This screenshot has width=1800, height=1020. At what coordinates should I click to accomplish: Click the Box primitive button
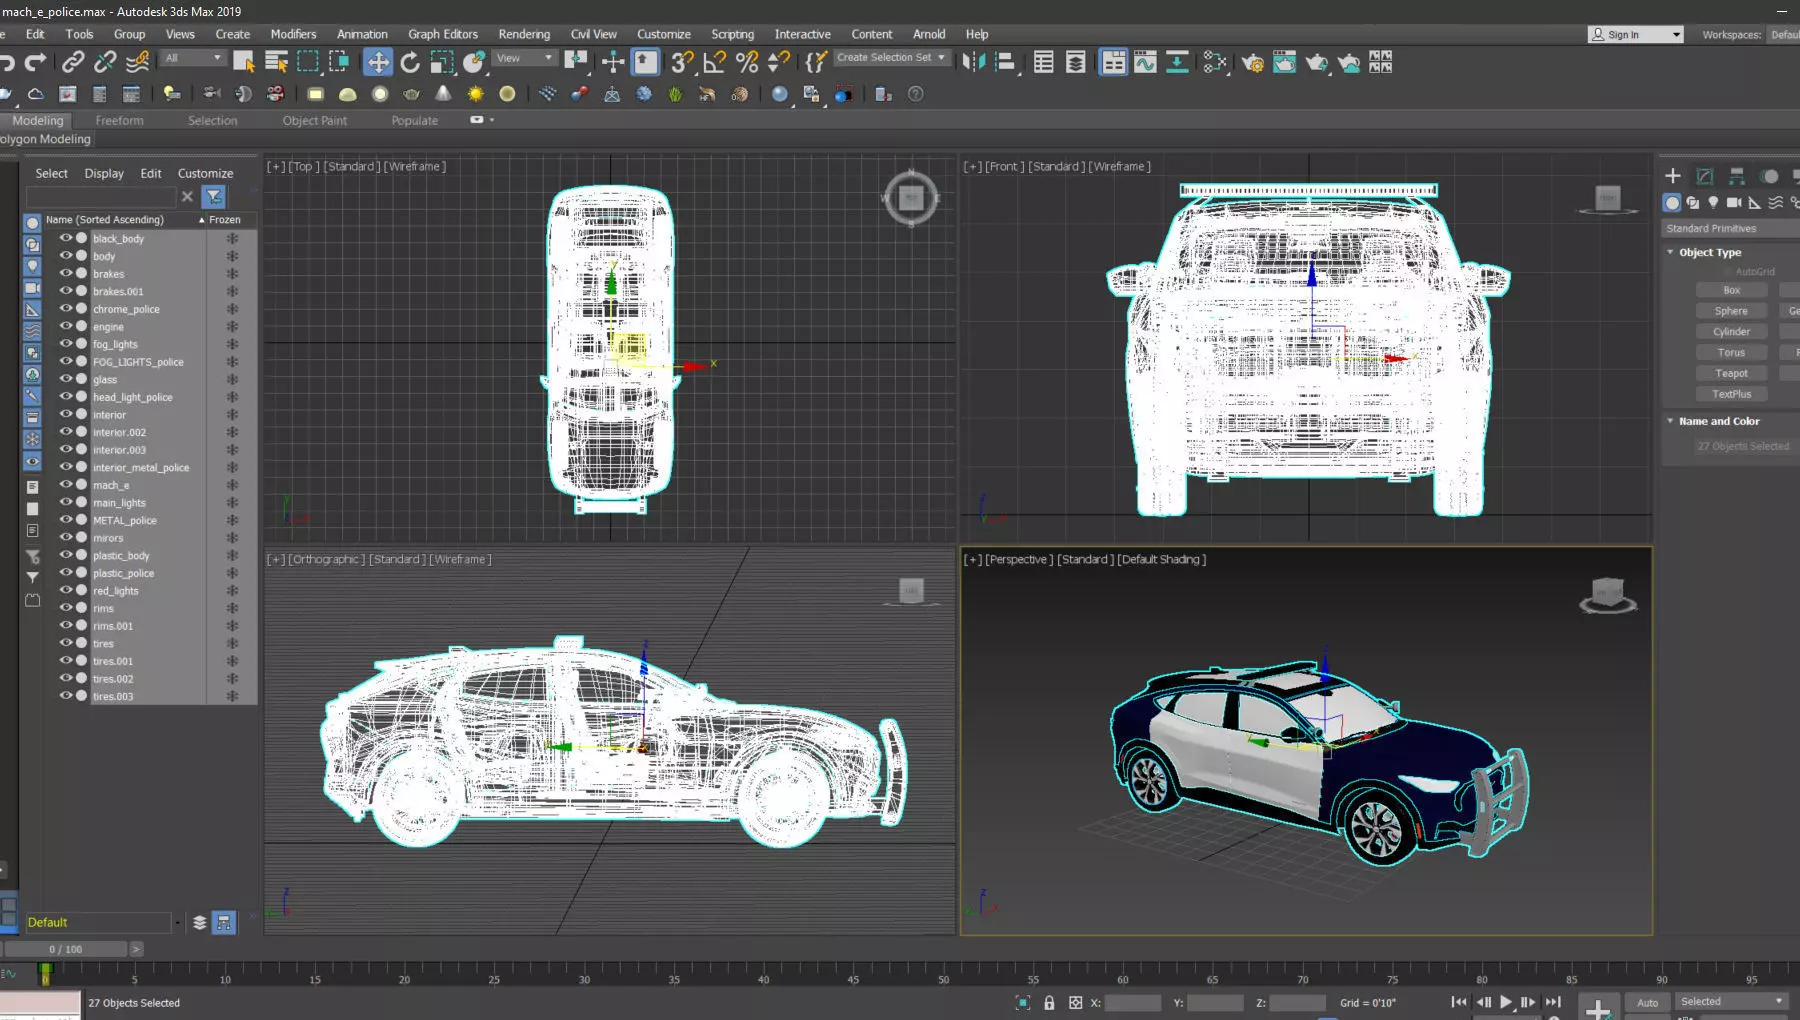pos(1731,290)
